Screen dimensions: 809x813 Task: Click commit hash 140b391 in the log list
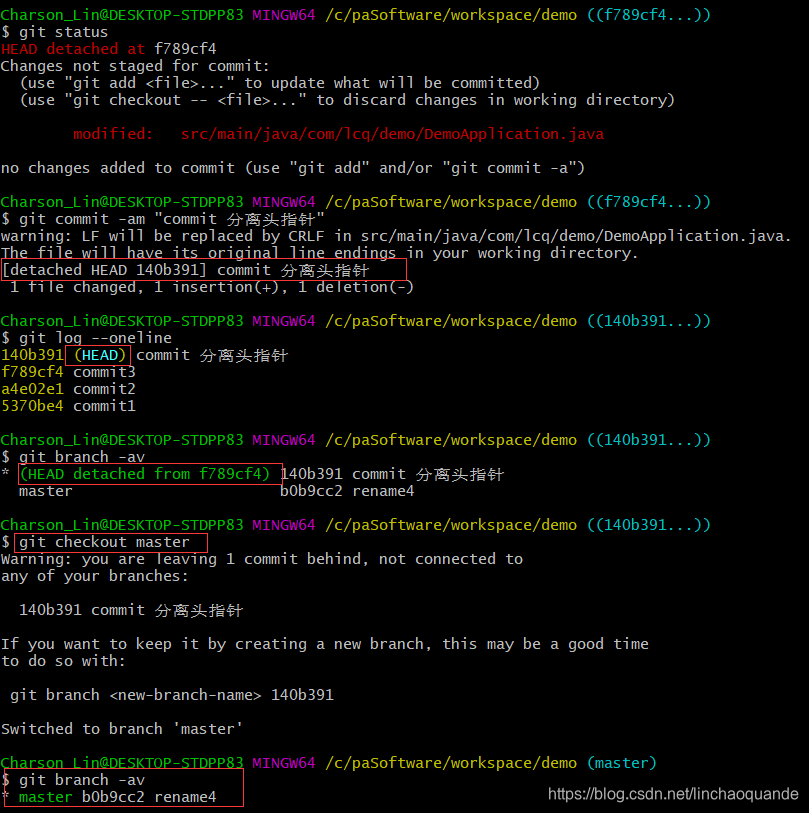[32, 355]
